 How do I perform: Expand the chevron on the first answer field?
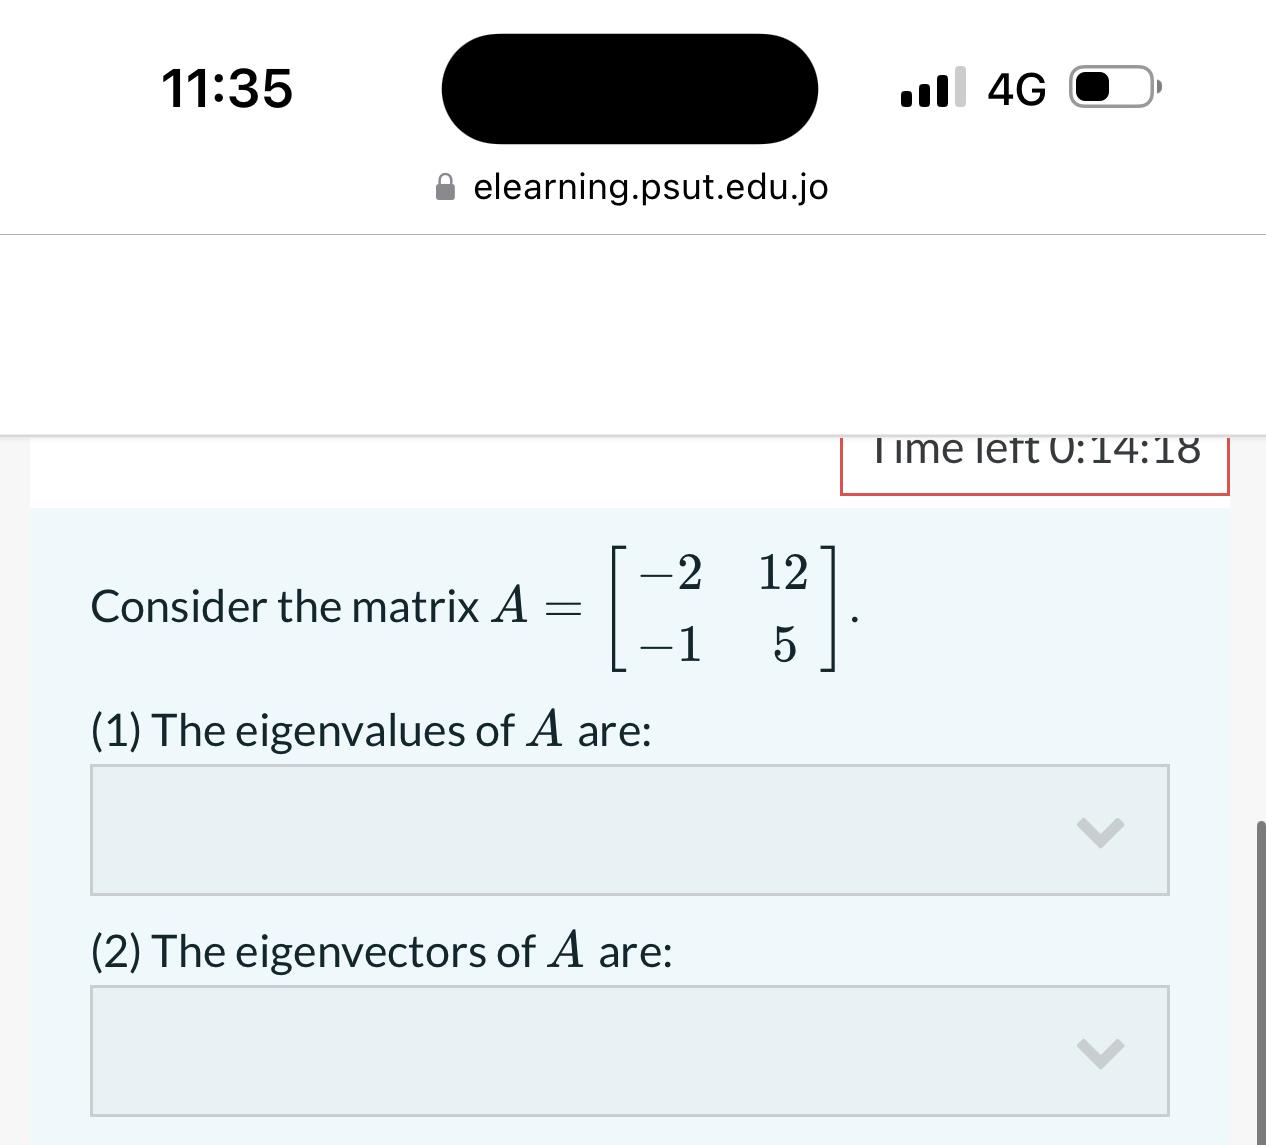coord(1101,830)
